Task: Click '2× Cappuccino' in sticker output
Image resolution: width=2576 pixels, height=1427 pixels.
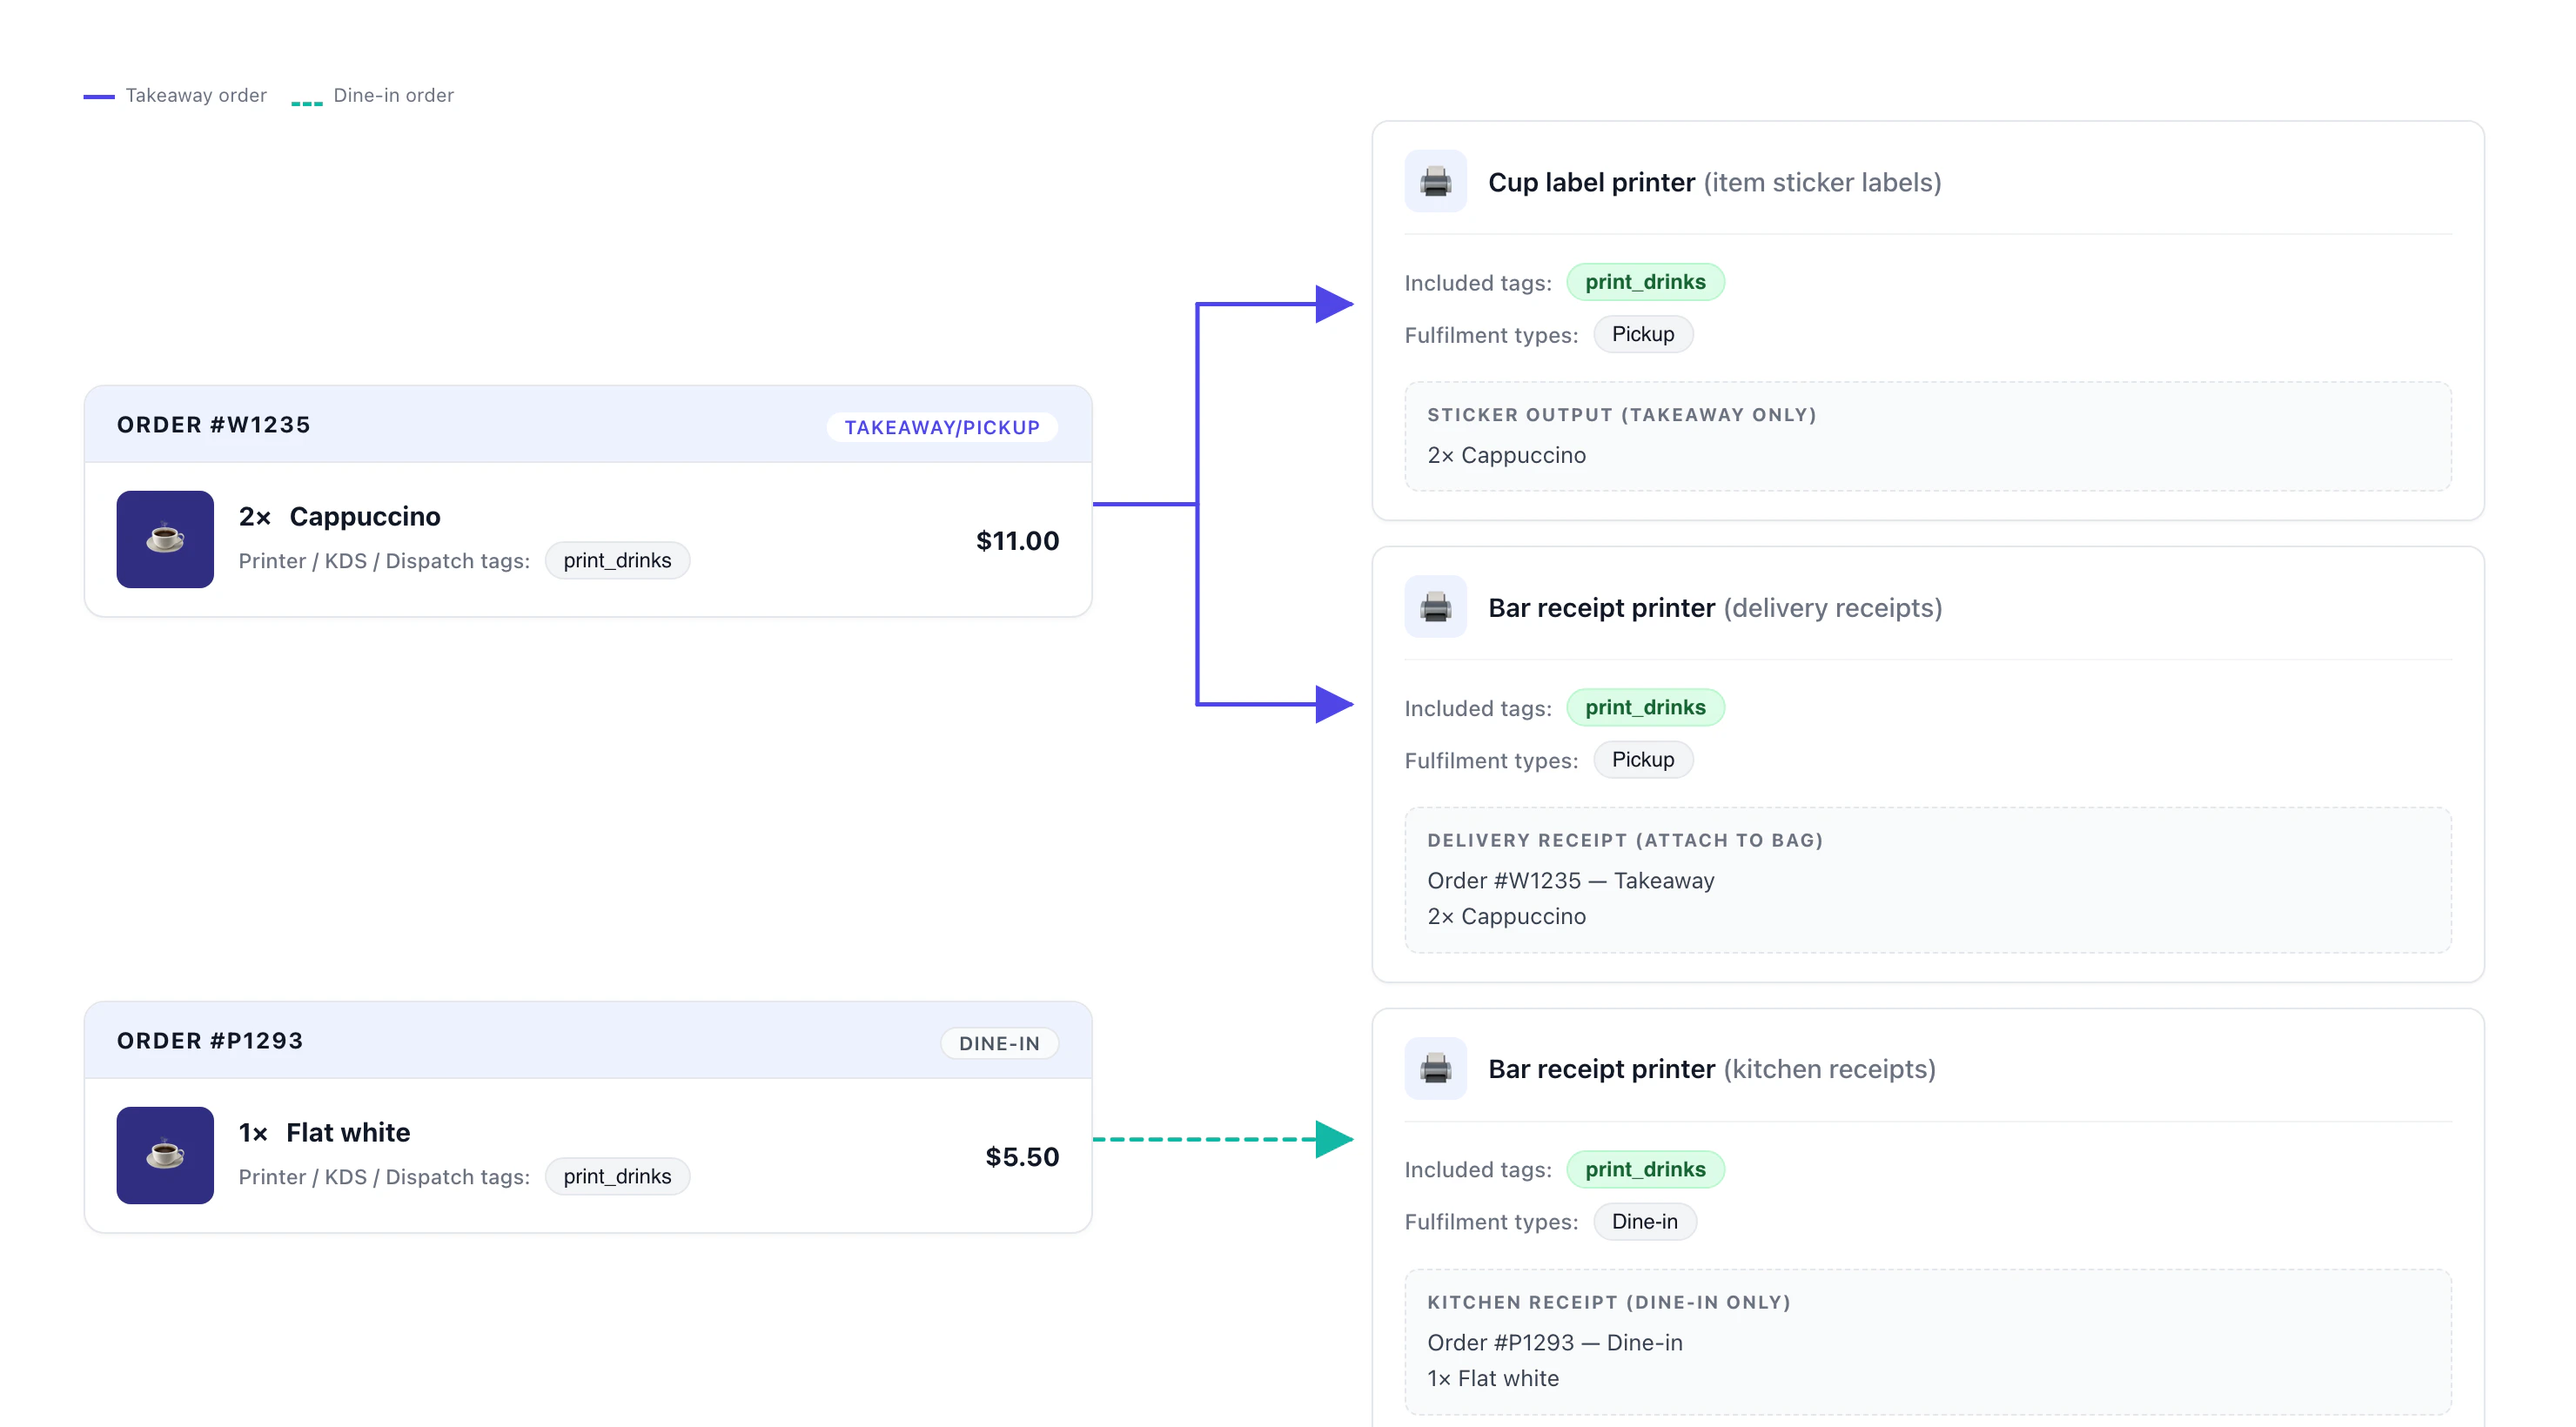Action: point(1506,455)
